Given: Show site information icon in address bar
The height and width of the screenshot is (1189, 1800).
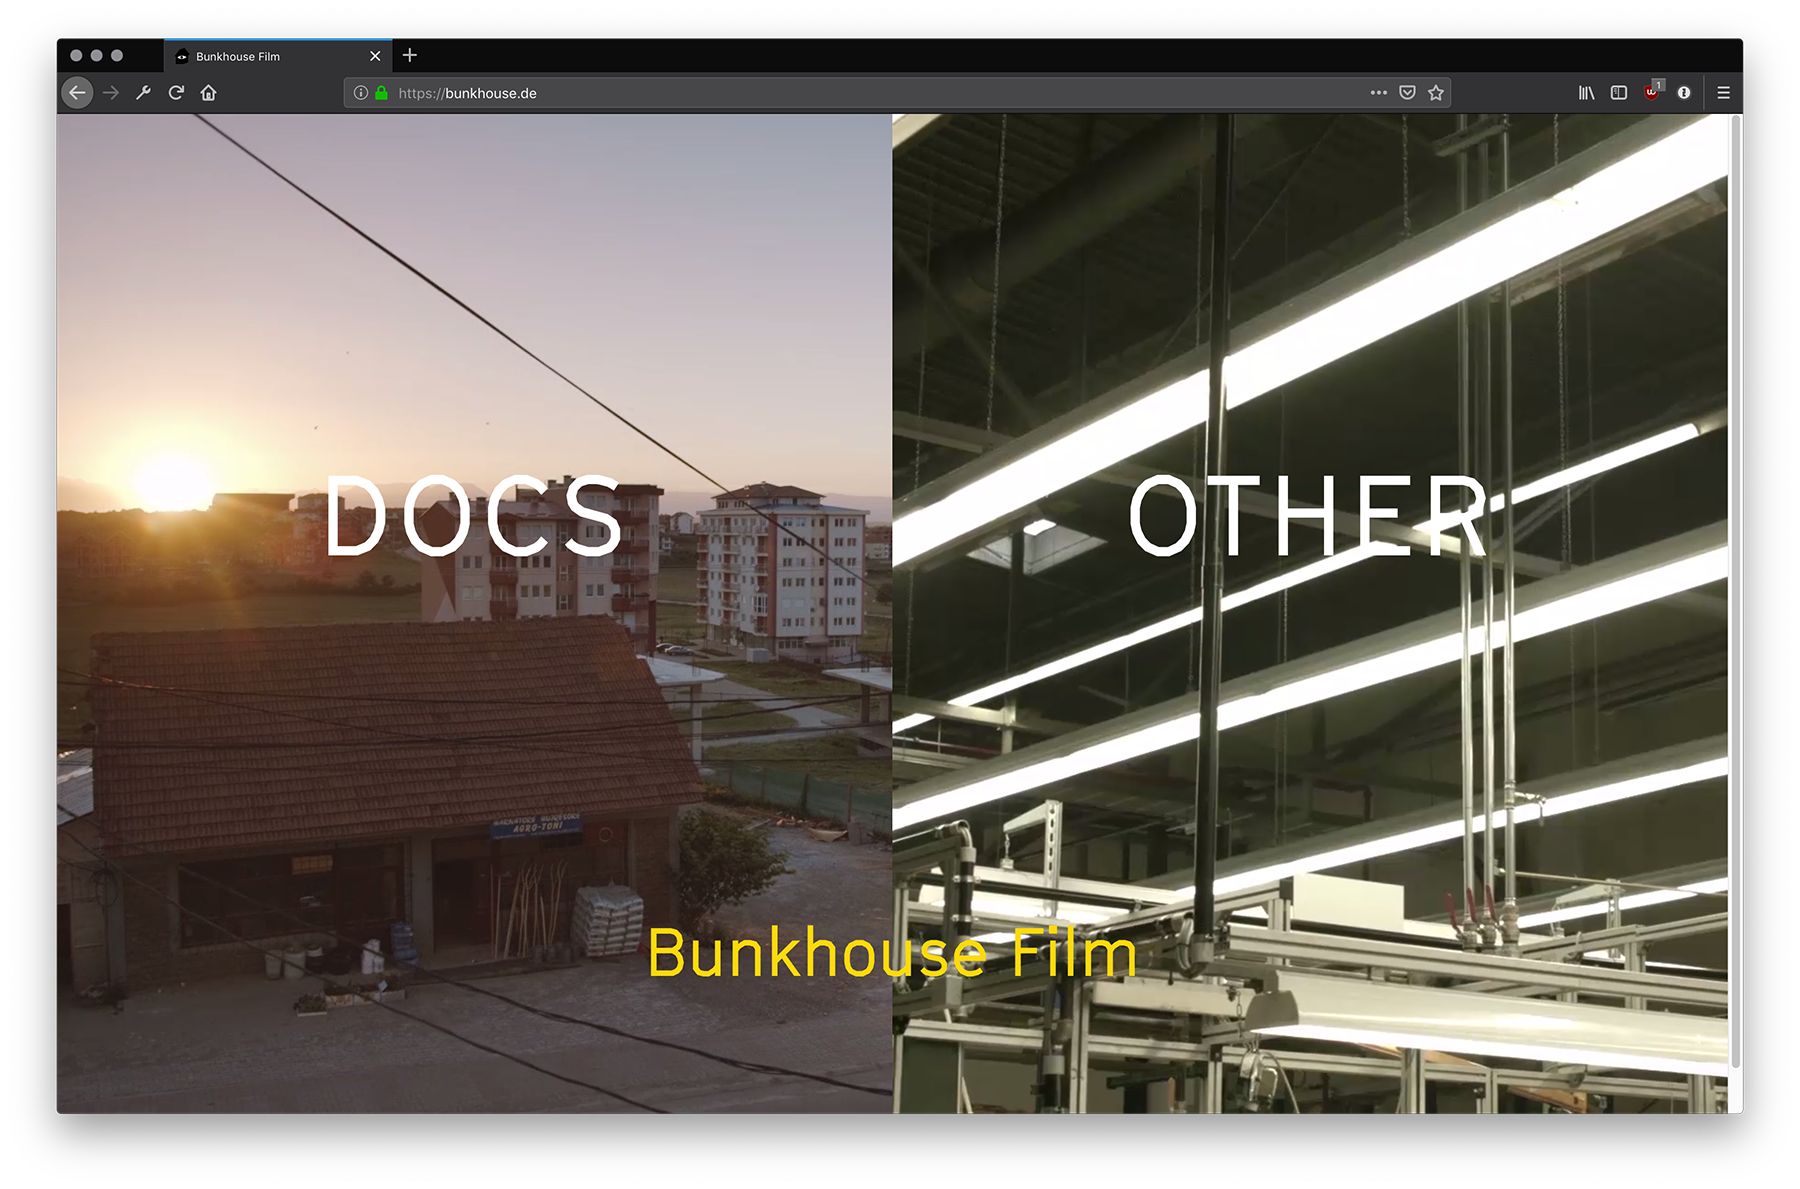Looking at the screenshot, I should (x=361, y=93).
